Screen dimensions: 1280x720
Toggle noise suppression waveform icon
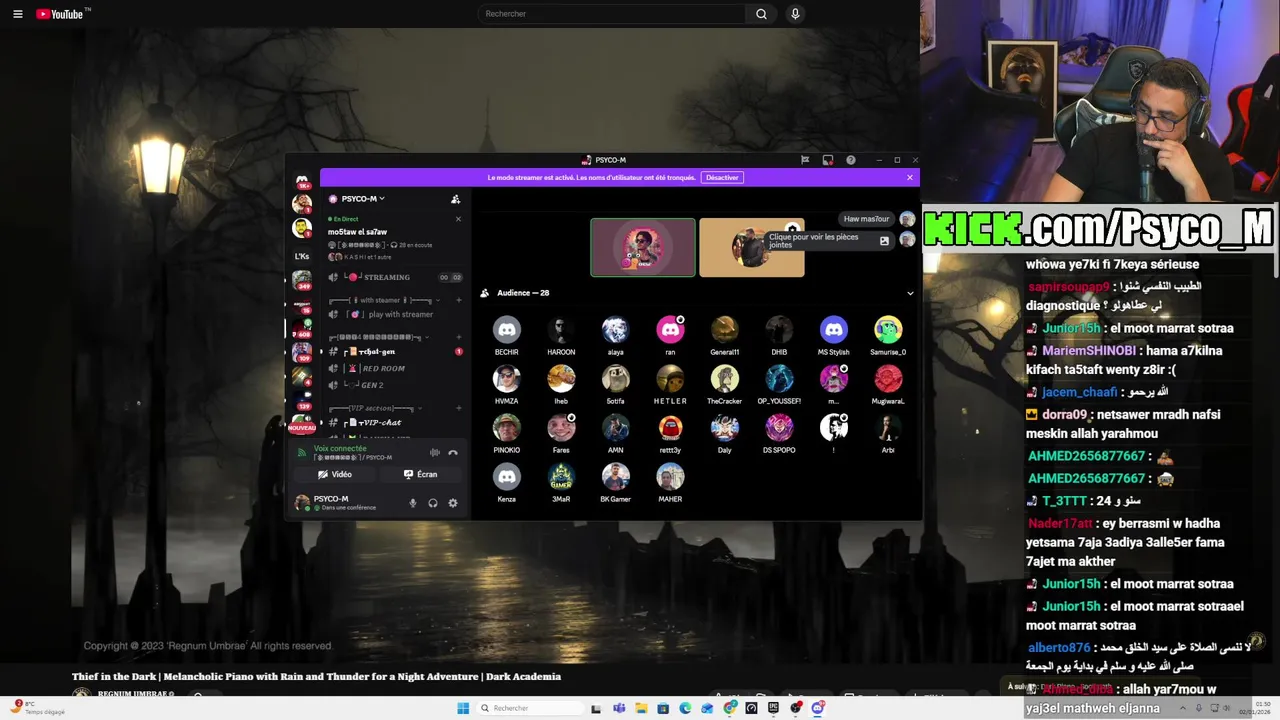point(434,453)
